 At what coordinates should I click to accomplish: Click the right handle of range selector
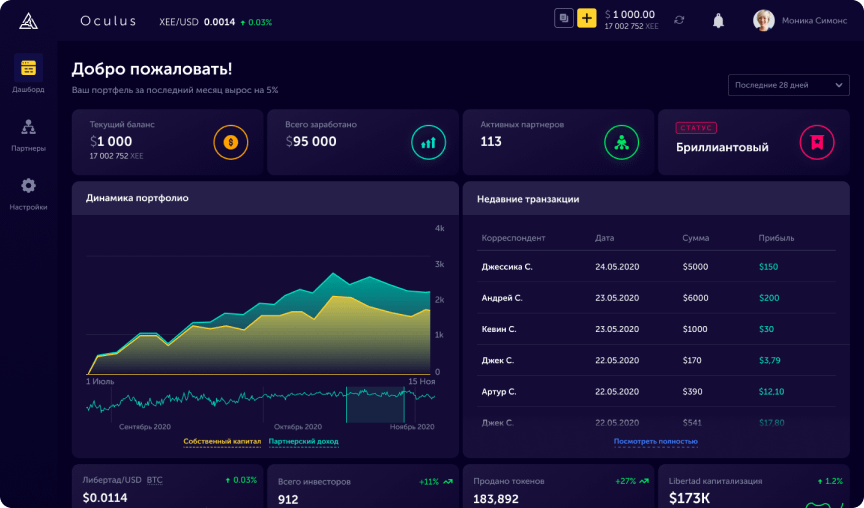click(404, 404)
